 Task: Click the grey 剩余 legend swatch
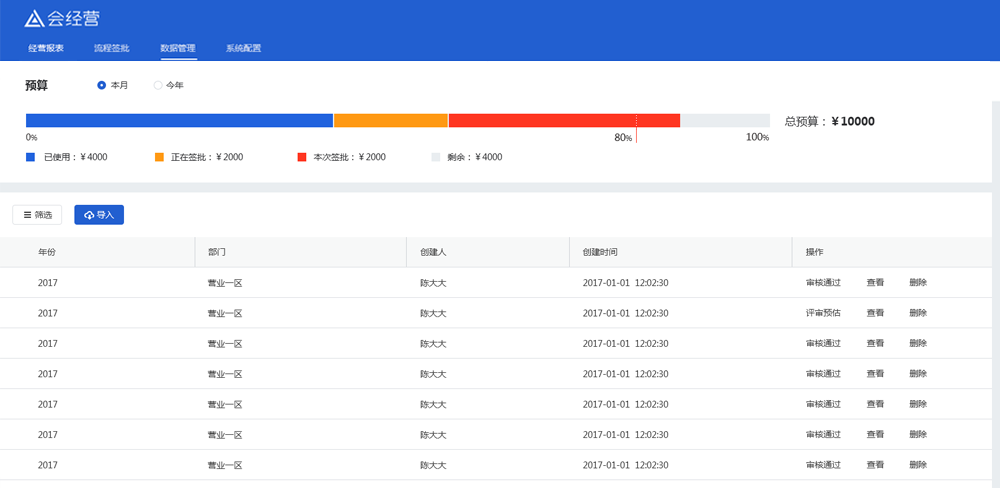pos(436,157)
